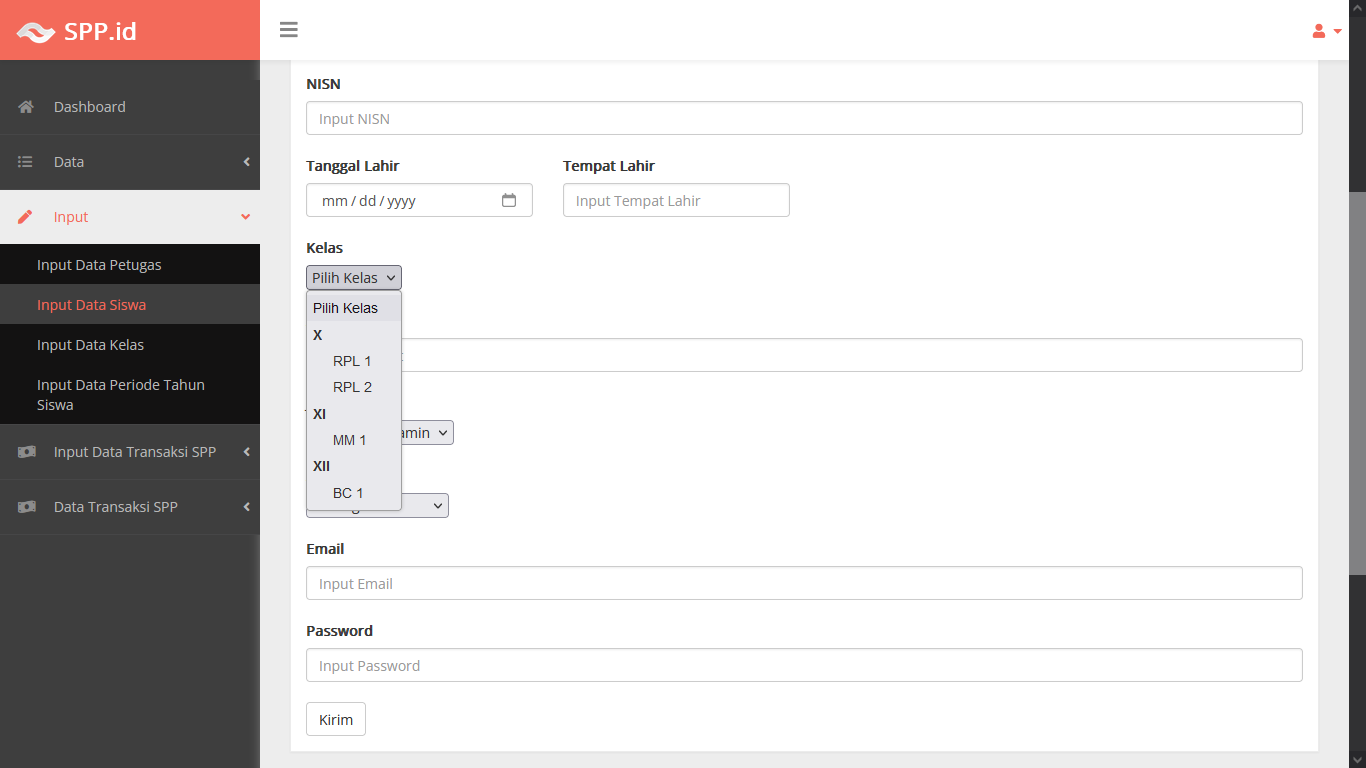Toggle the hamburger sidebar menu icon
Image resolution: width=1366 pixels, height=768 pixels.
pyautogui.click(x=289, y=30)
